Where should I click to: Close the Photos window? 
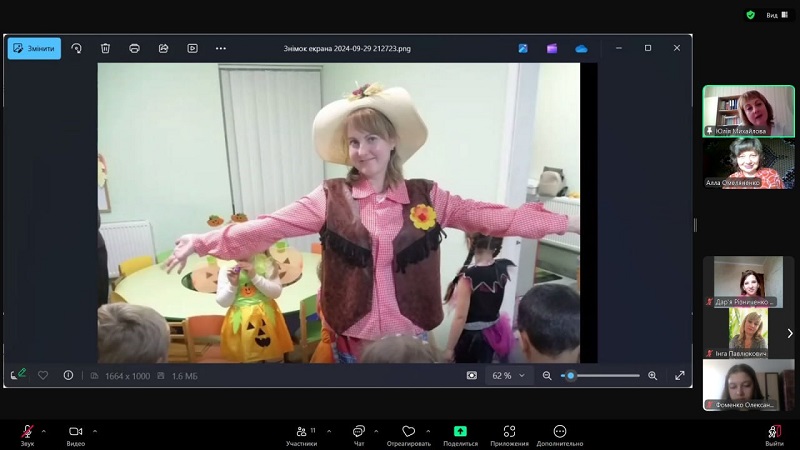point(677,48)
